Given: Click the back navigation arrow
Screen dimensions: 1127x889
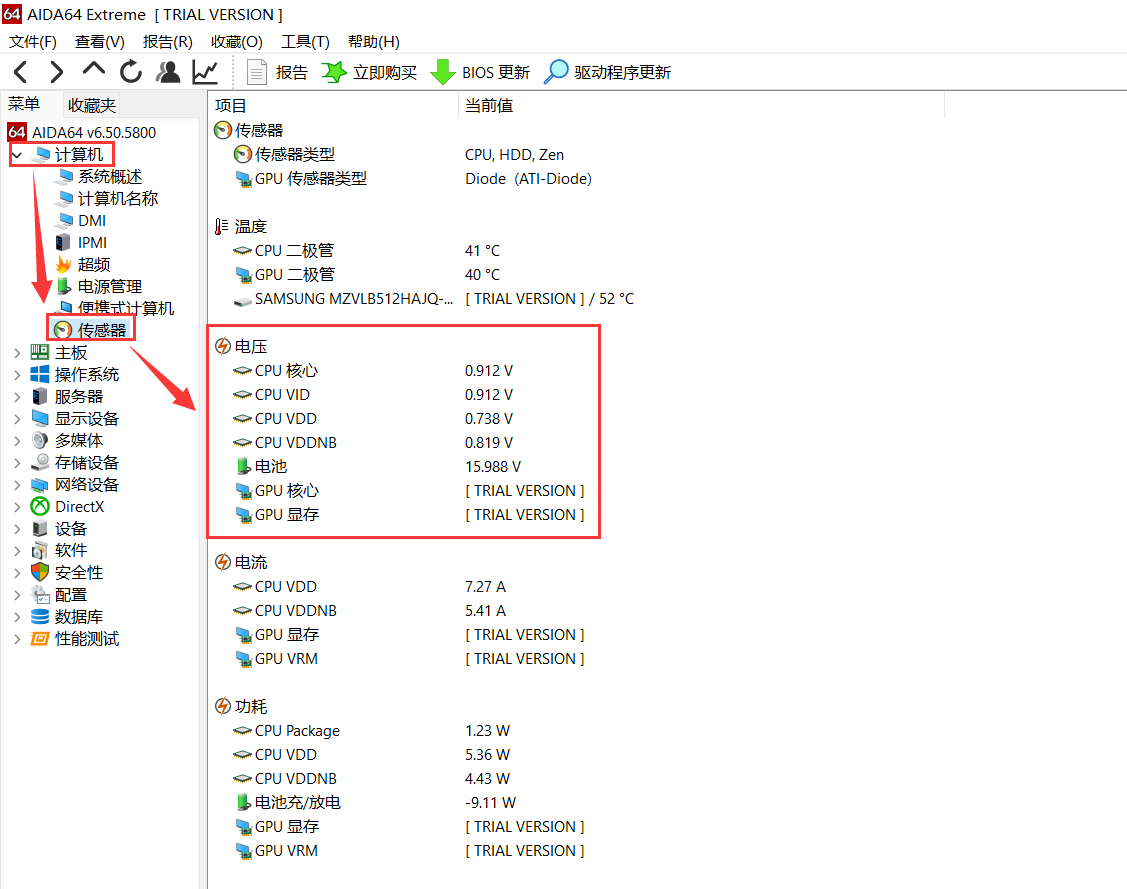Looking at the screenshot, I should [x=20, y=71].
